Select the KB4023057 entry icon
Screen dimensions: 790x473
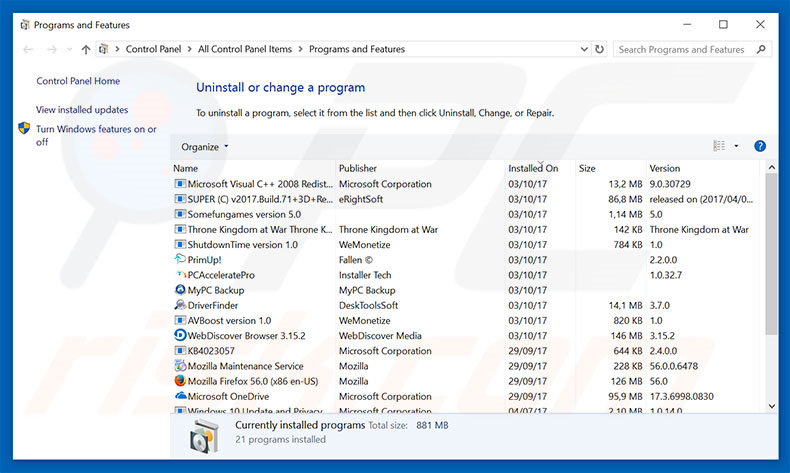click(x=180, y=351)
